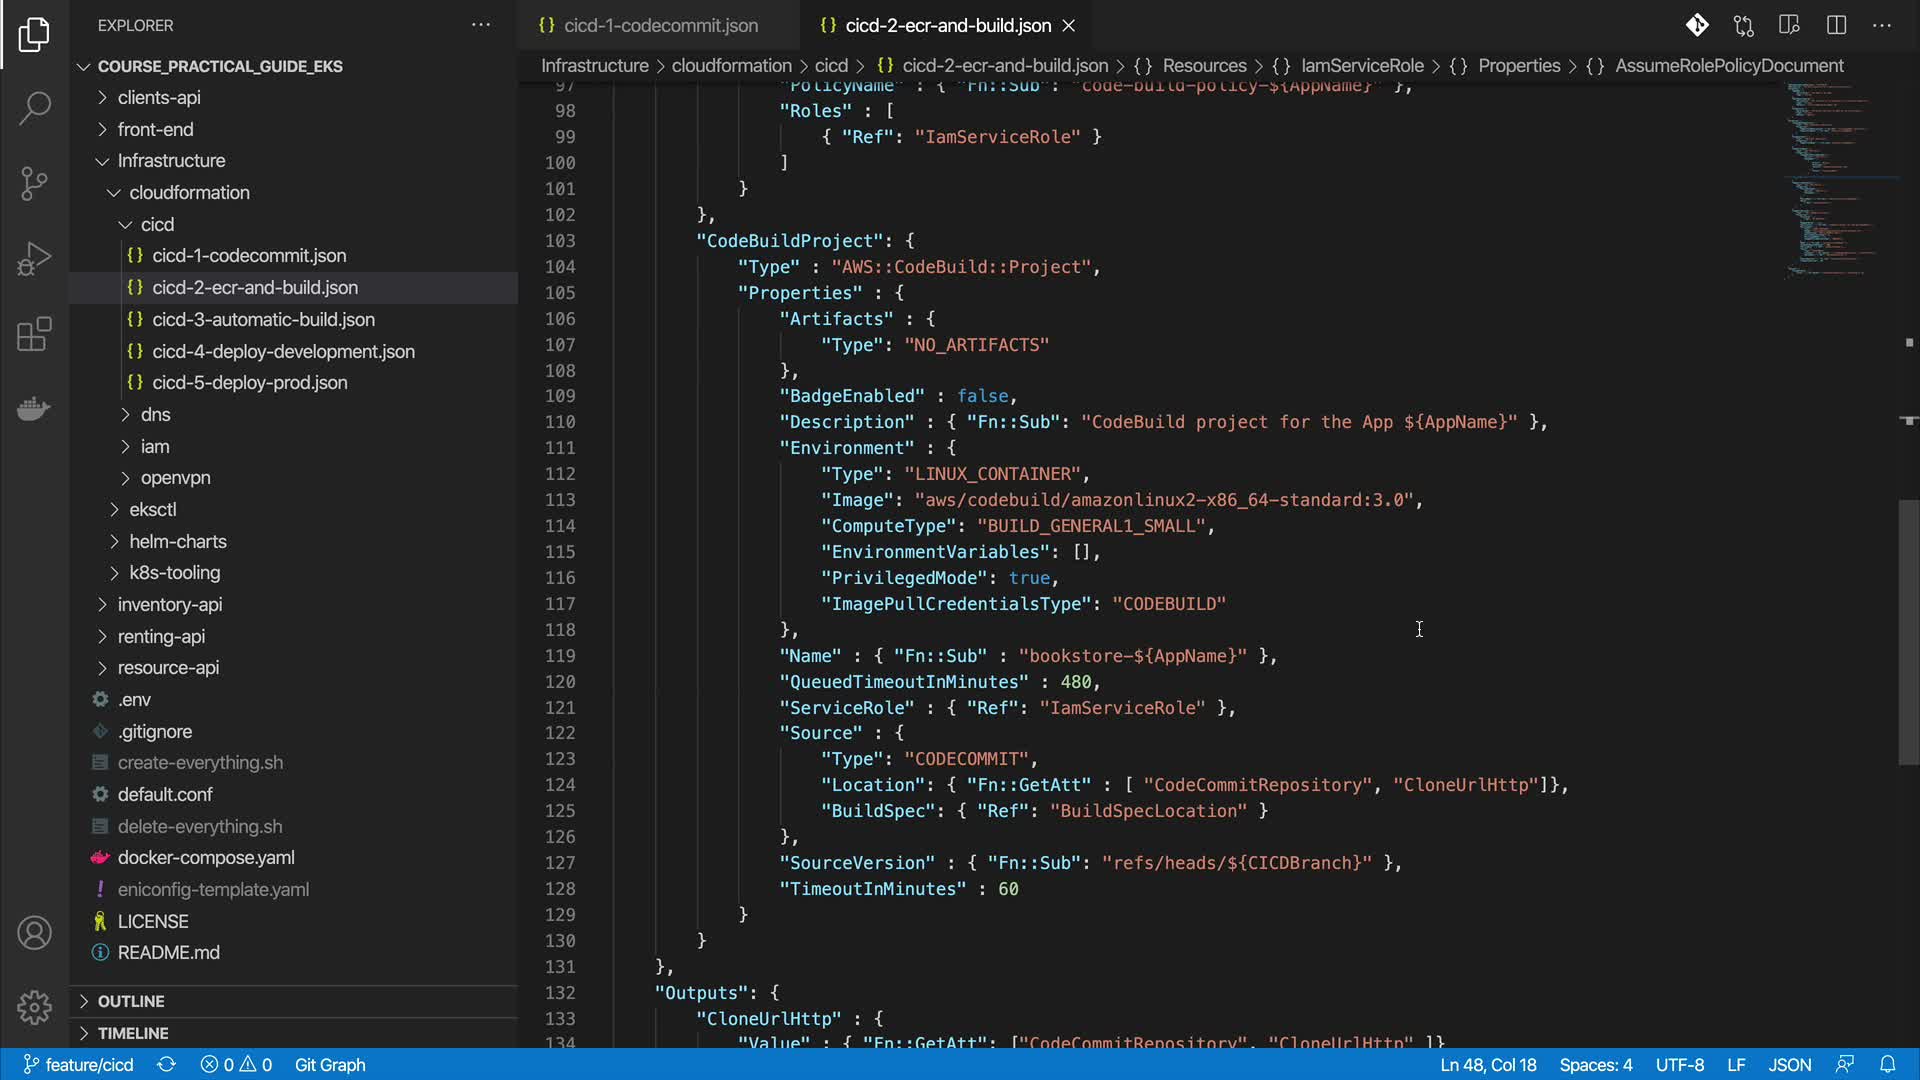The width and height of the screenshot is (1920, 1080).
Task: Open the Search view in activity bar
Action: tap(34, 108)
